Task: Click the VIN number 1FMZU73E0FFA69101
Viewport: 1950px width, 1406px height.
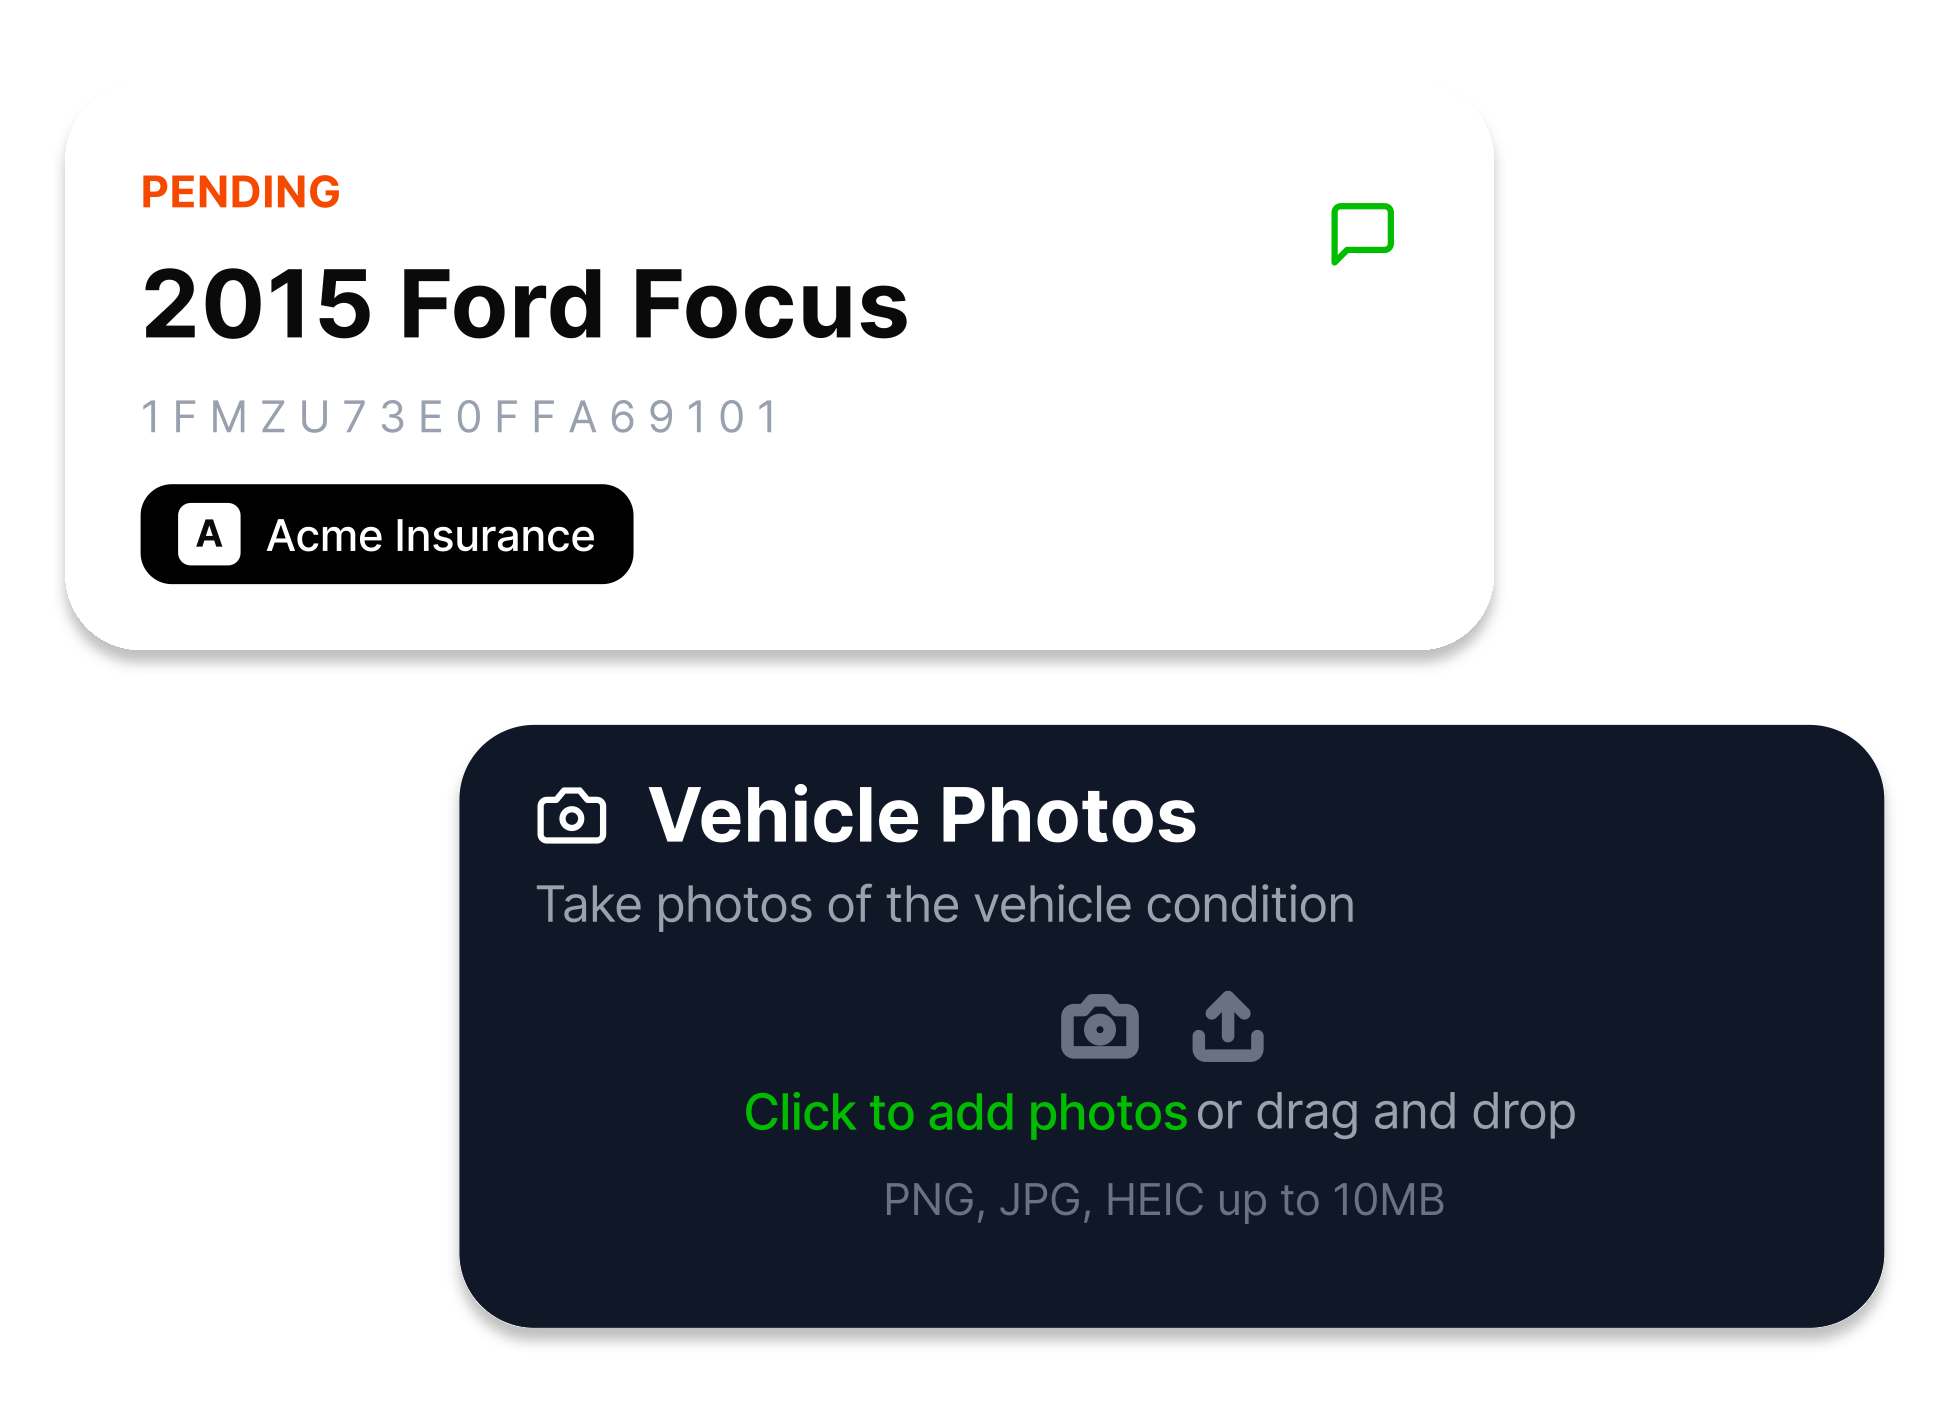Action: (x=459, y=416)
